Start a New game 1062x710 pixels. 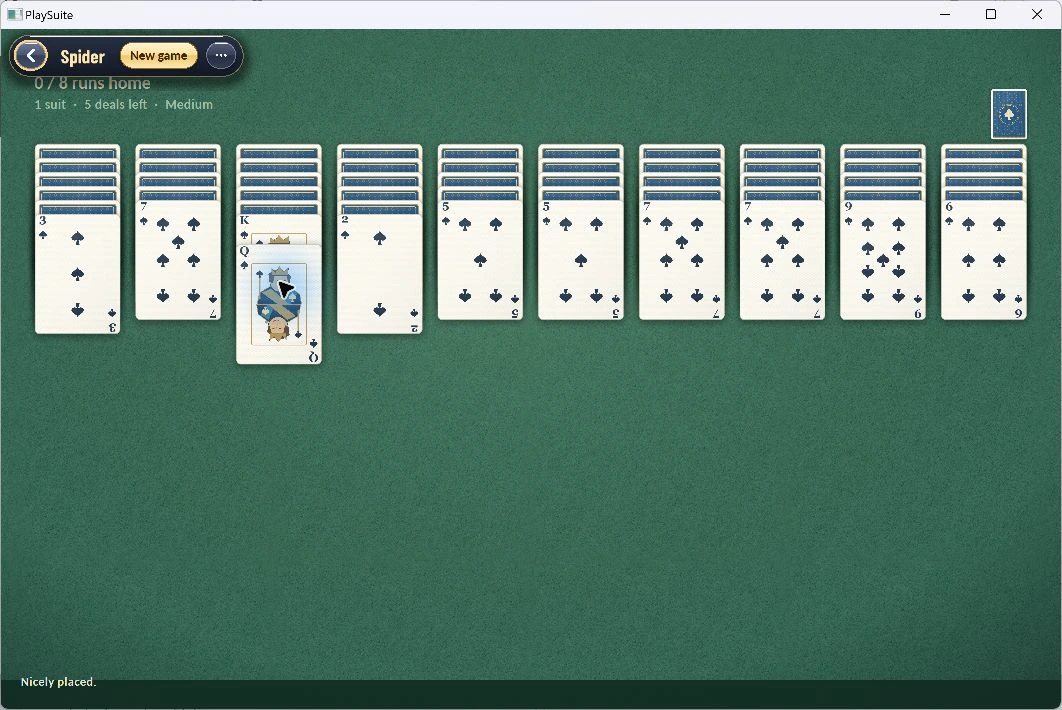point(158,56)
